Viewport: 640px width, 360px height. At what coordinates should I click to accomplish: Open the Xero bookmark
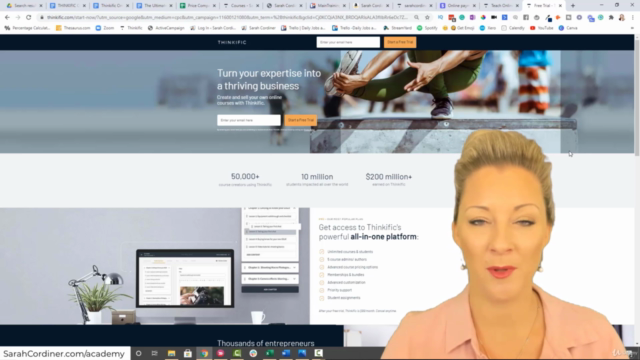(488, 28)
